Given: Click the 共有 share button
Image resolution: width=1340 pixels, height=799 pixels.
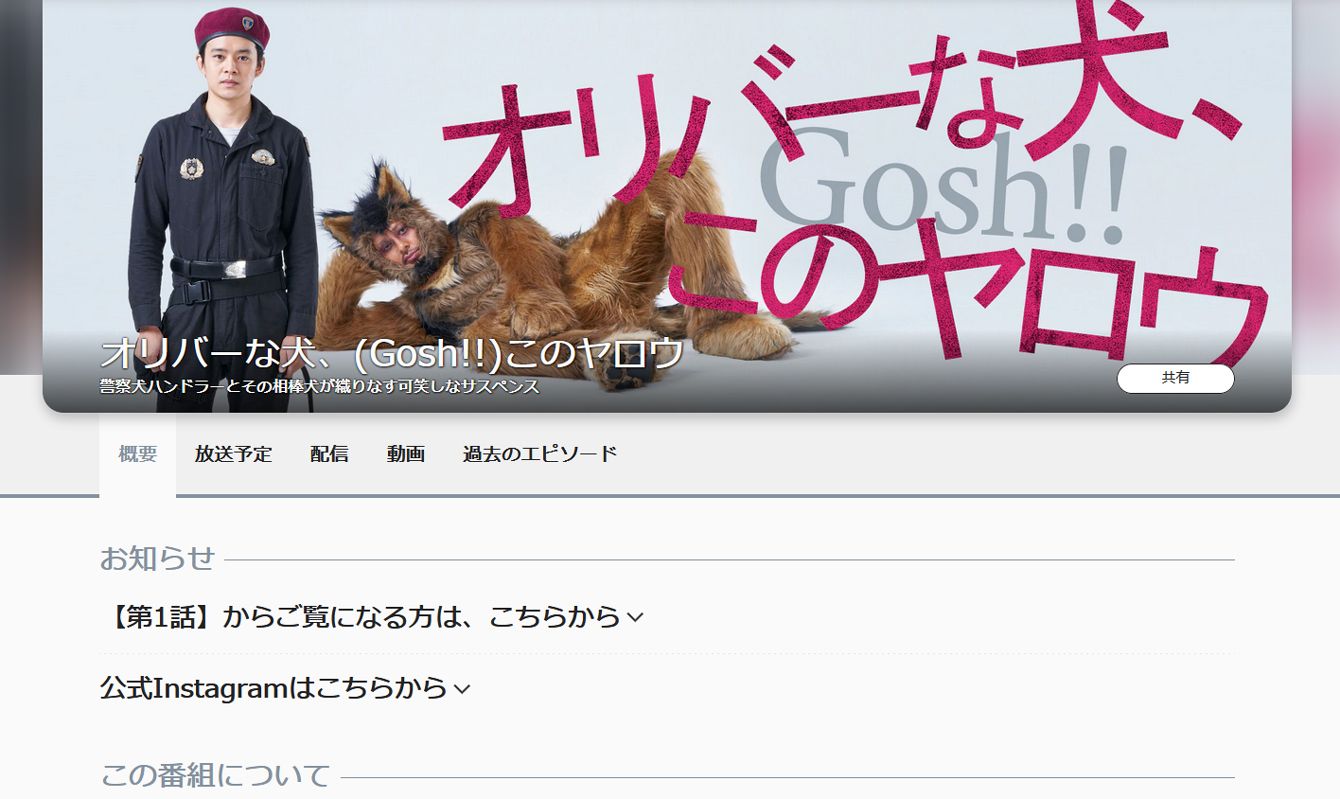Looking at the screenshot, I should tap(1175, 378).
